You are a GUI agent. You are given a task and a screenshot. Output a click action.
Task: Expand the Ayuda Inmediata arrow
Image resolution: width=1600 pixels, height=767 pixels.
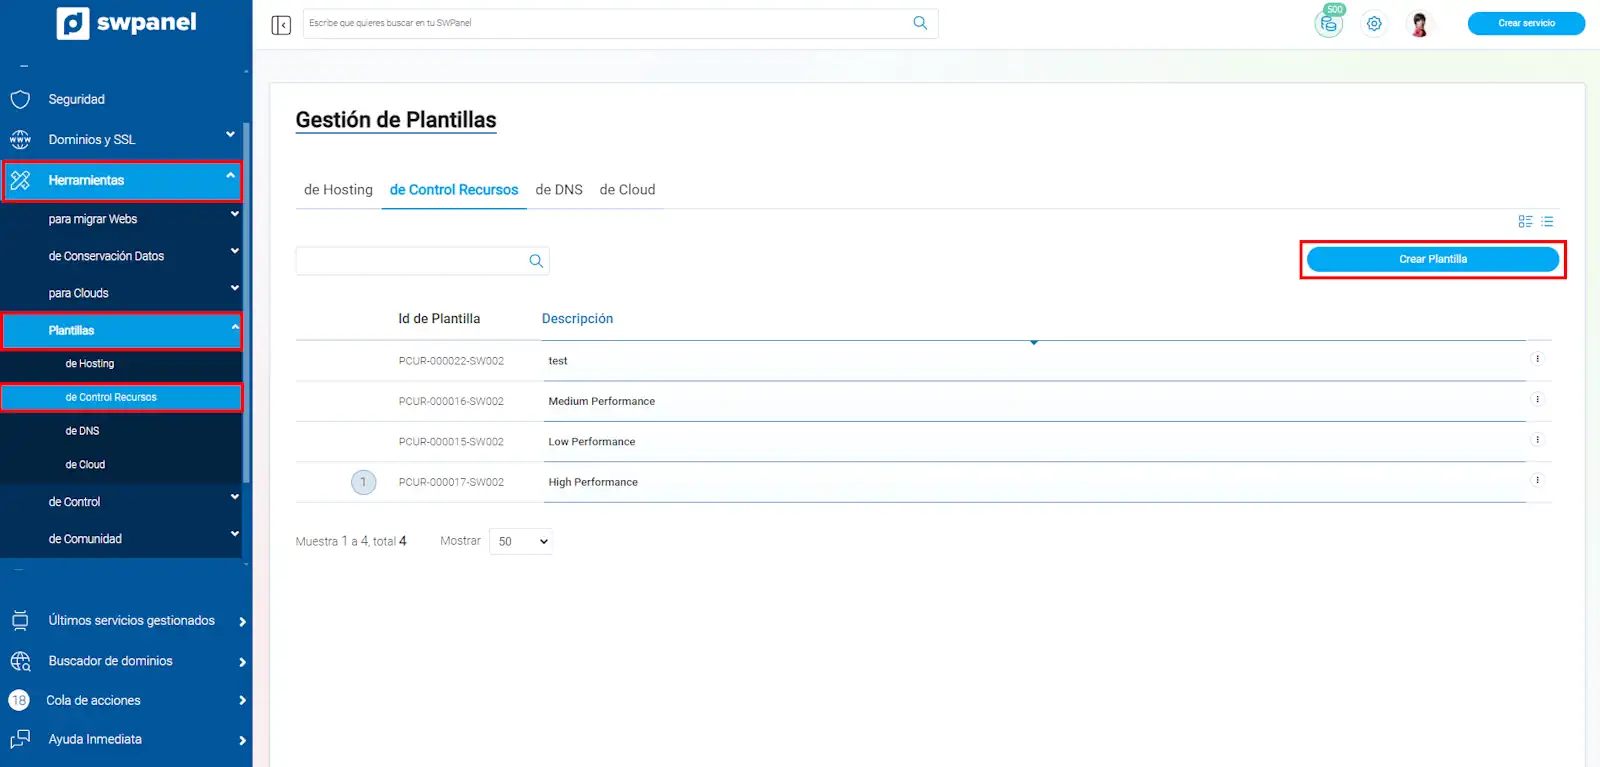(242, 741)
